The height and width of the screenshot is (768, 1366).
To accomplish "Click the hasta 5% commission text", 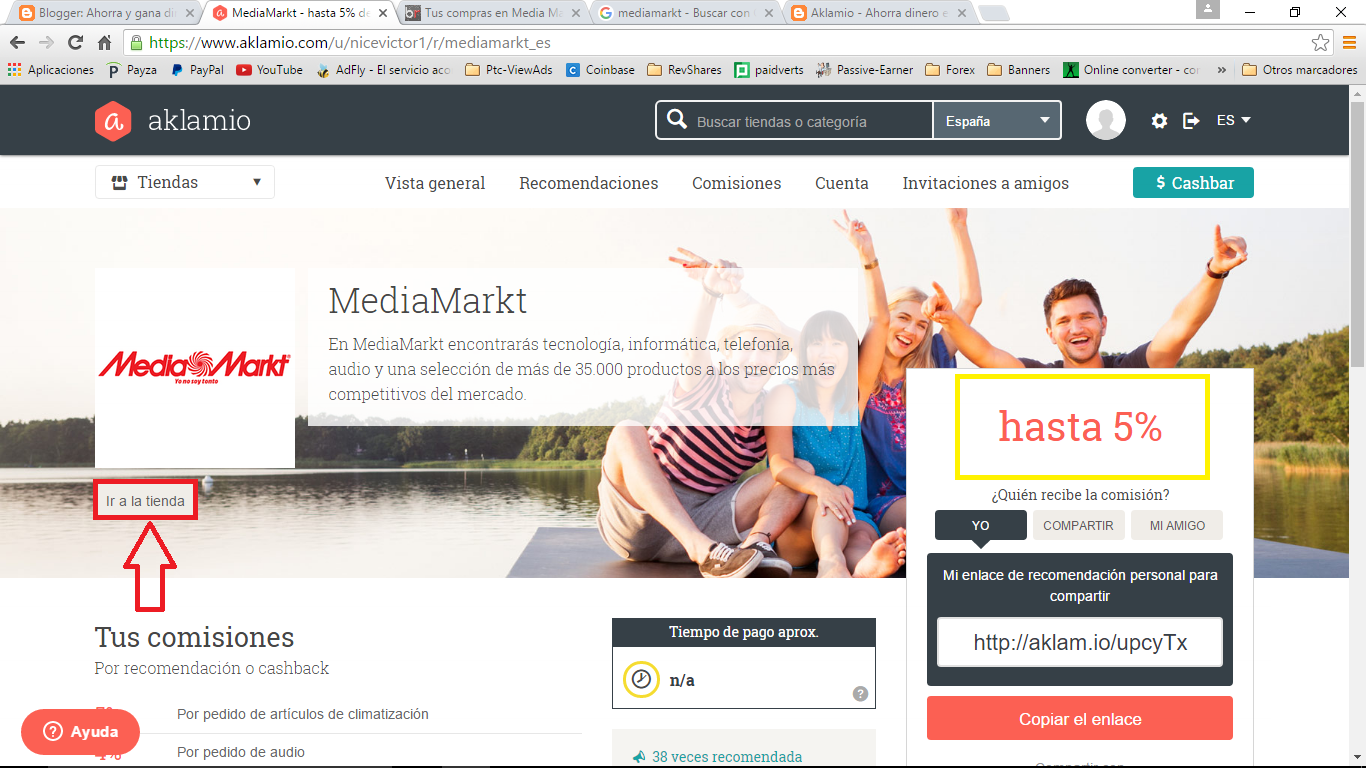I will point(1081,427).
